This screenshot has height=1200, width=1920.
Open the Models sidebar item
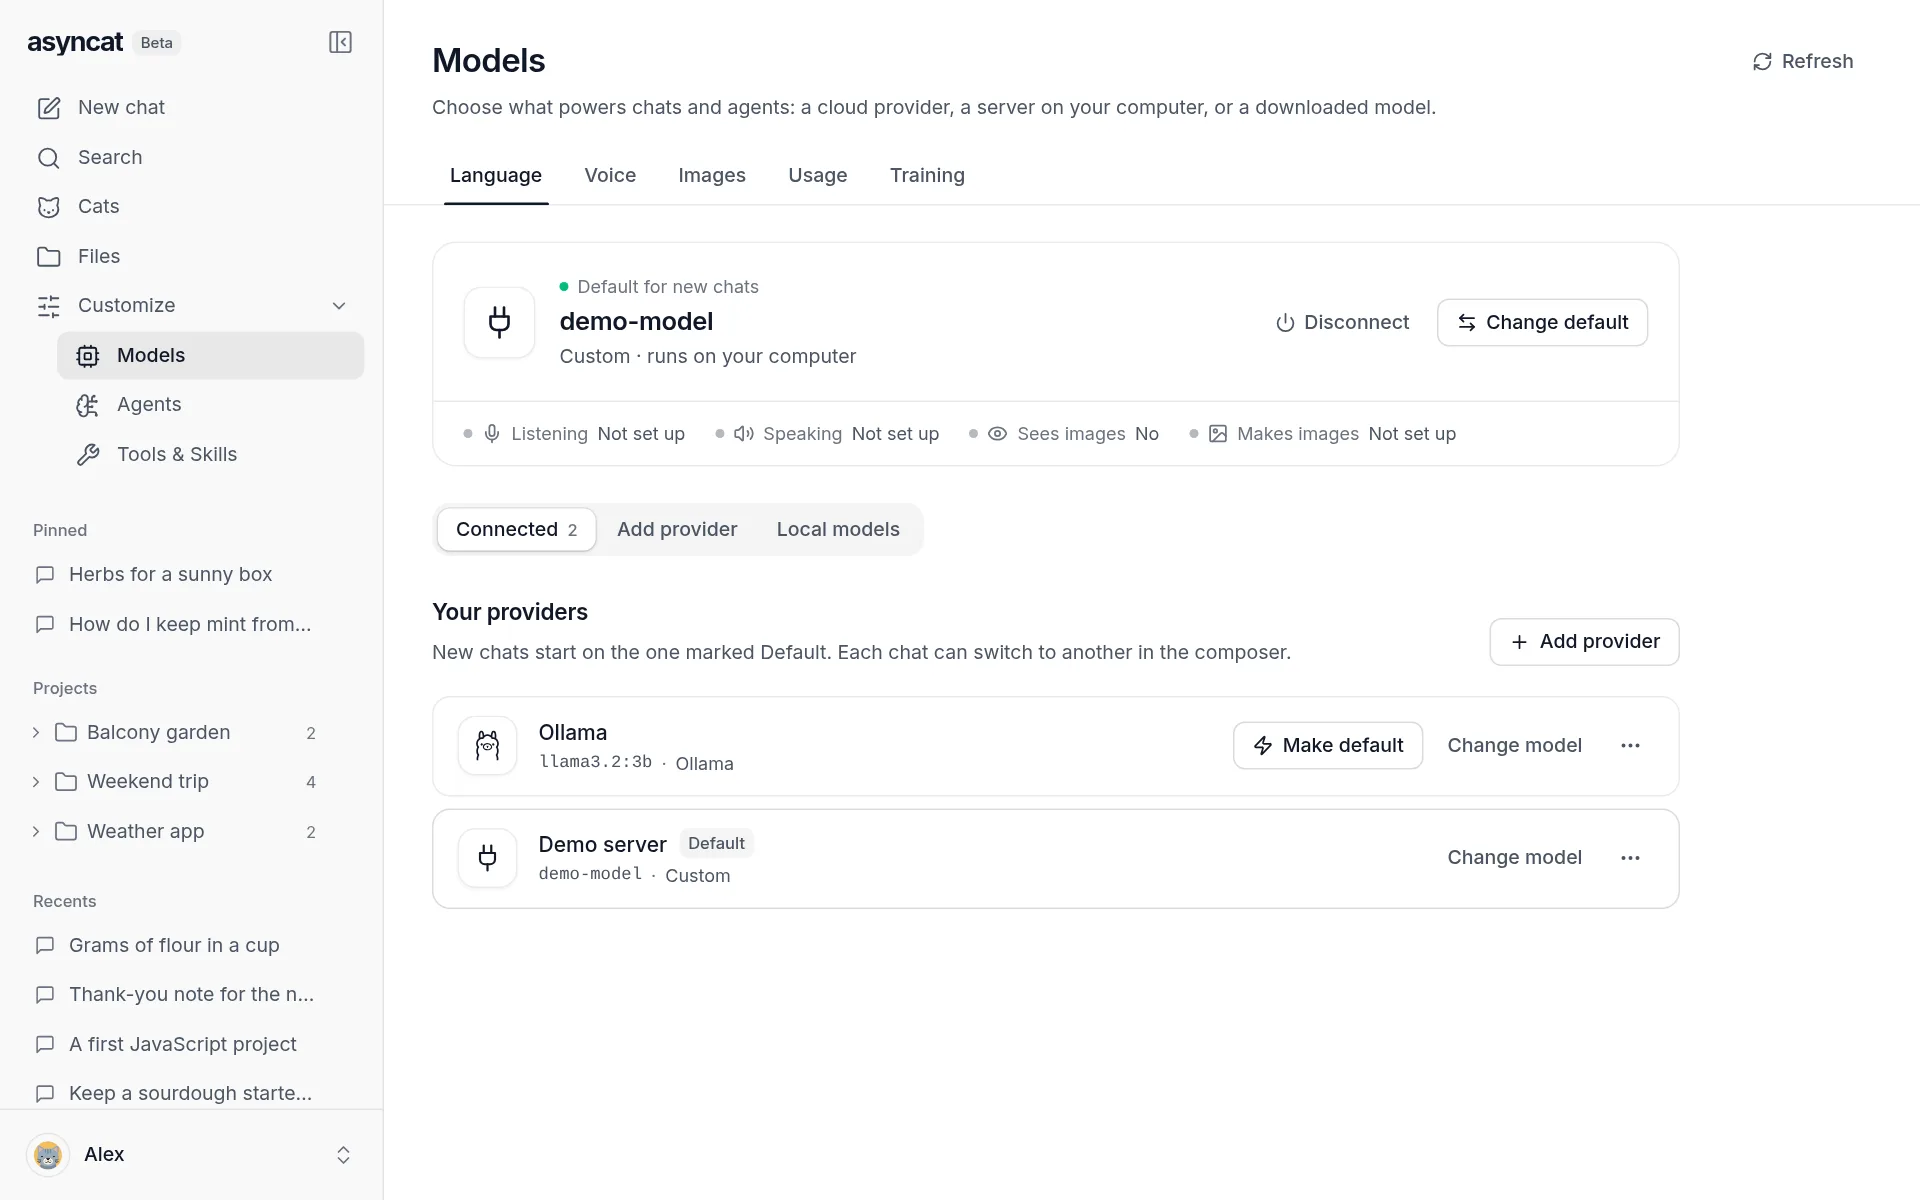tap(211, 355)
